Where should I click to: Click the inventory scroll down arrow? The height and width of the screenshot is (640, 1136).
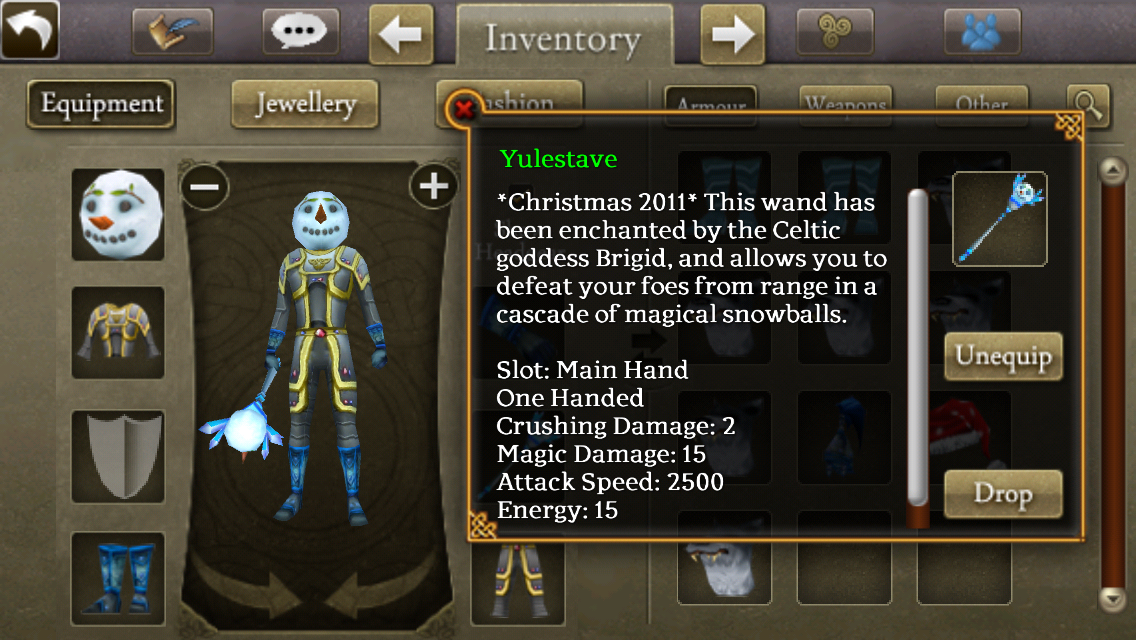pyautogui.click(x=1112, y=599)
